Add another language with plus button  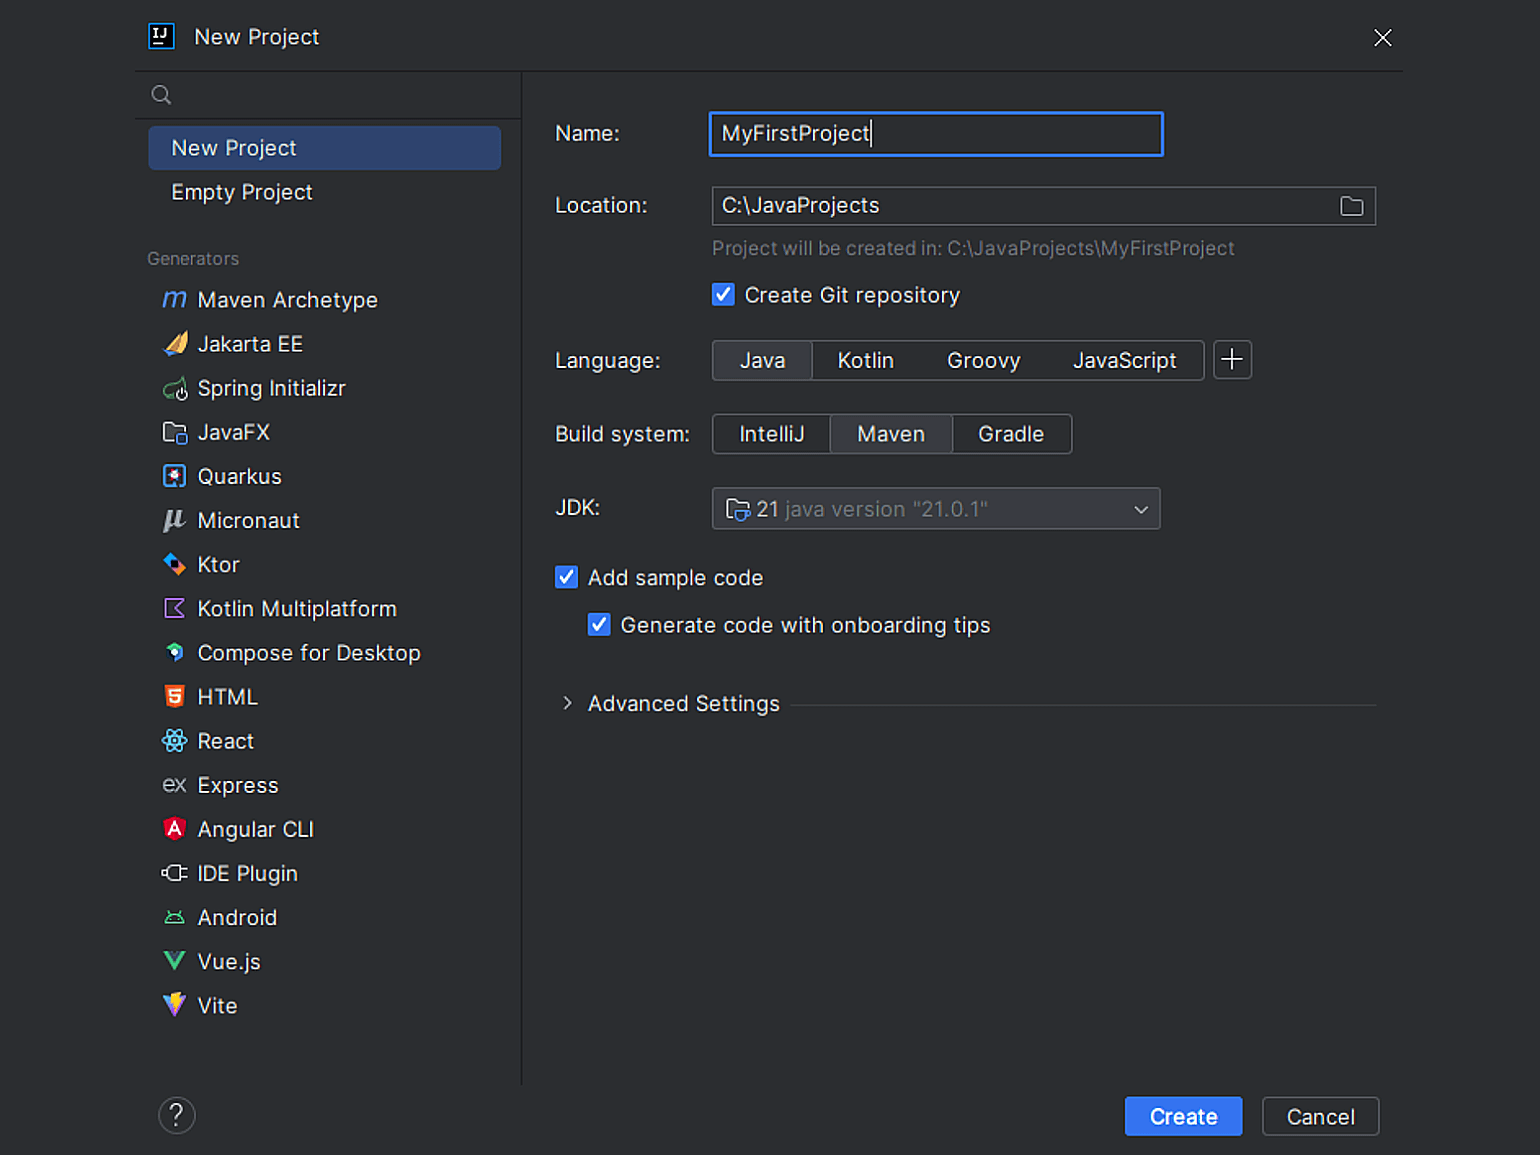tap(1233, 360)
